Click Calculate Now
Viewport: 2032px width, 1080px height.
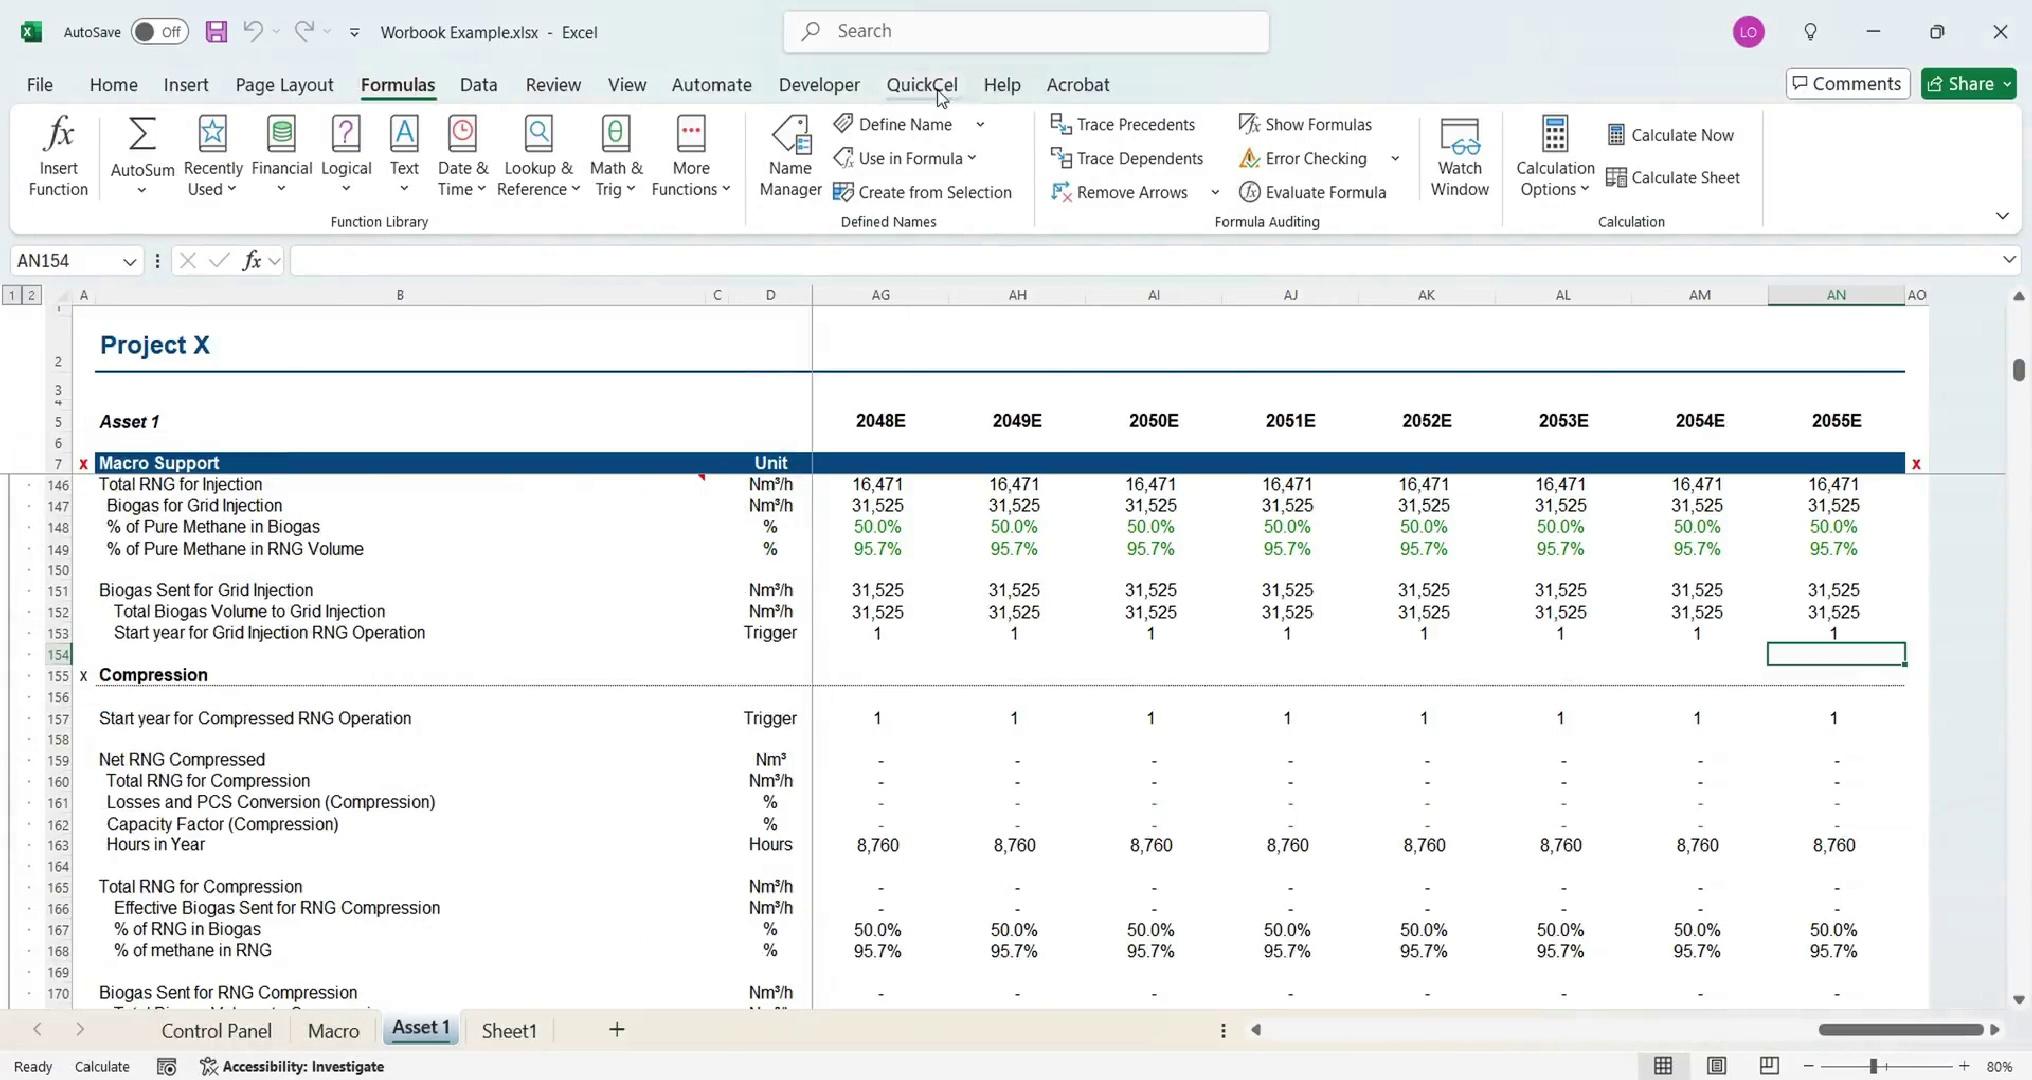1671,135
